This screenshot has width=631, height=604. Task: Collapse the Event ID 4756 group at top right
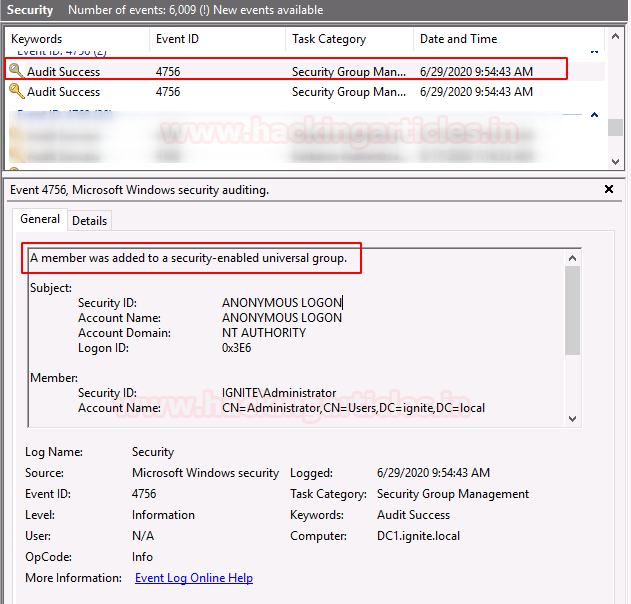coord(594,52)
